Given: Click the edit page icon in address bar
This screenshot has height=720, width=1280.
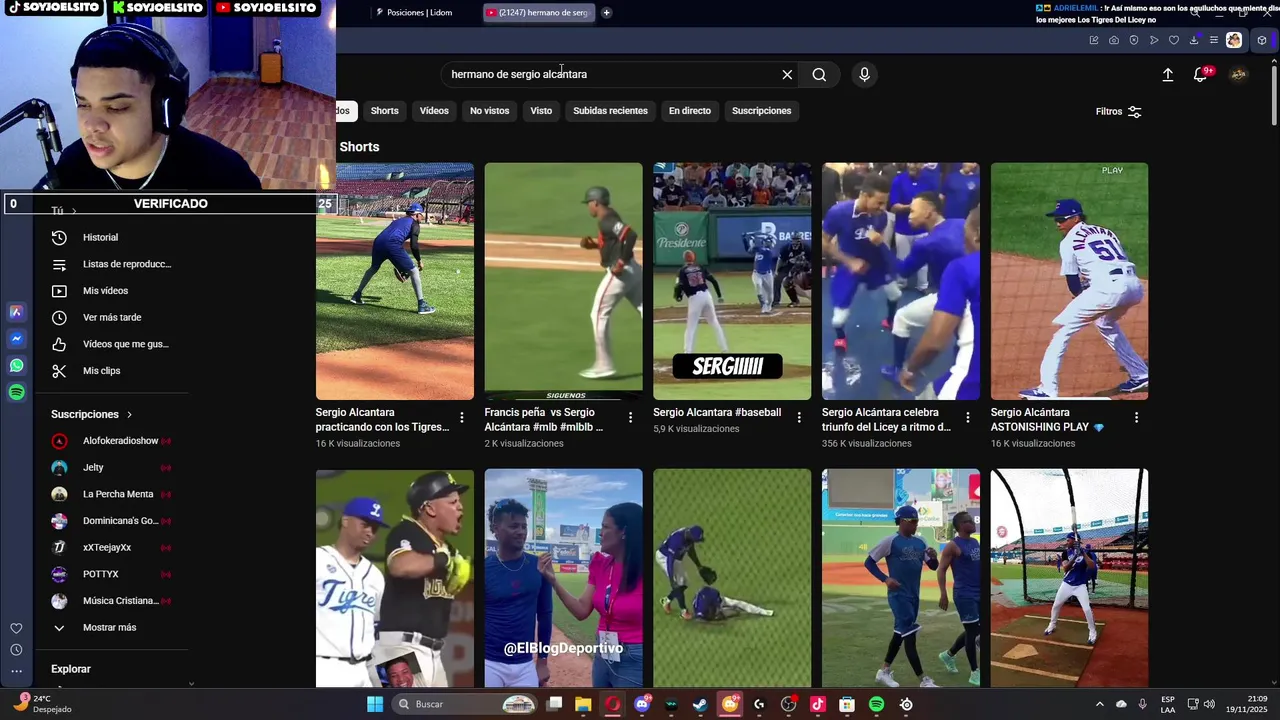Looking at the screenshot, I should click(x=1094, y=40).
